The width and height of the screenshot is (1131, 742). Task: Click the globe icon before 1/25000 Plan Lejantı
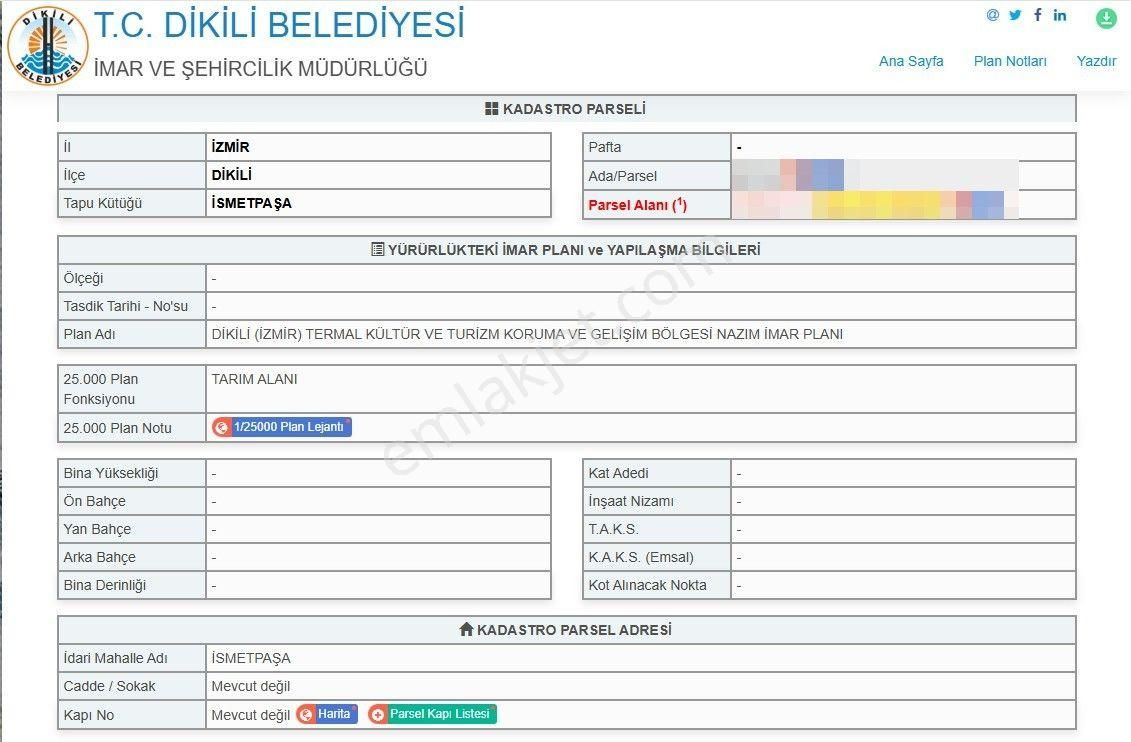click(x=221, y=427)
